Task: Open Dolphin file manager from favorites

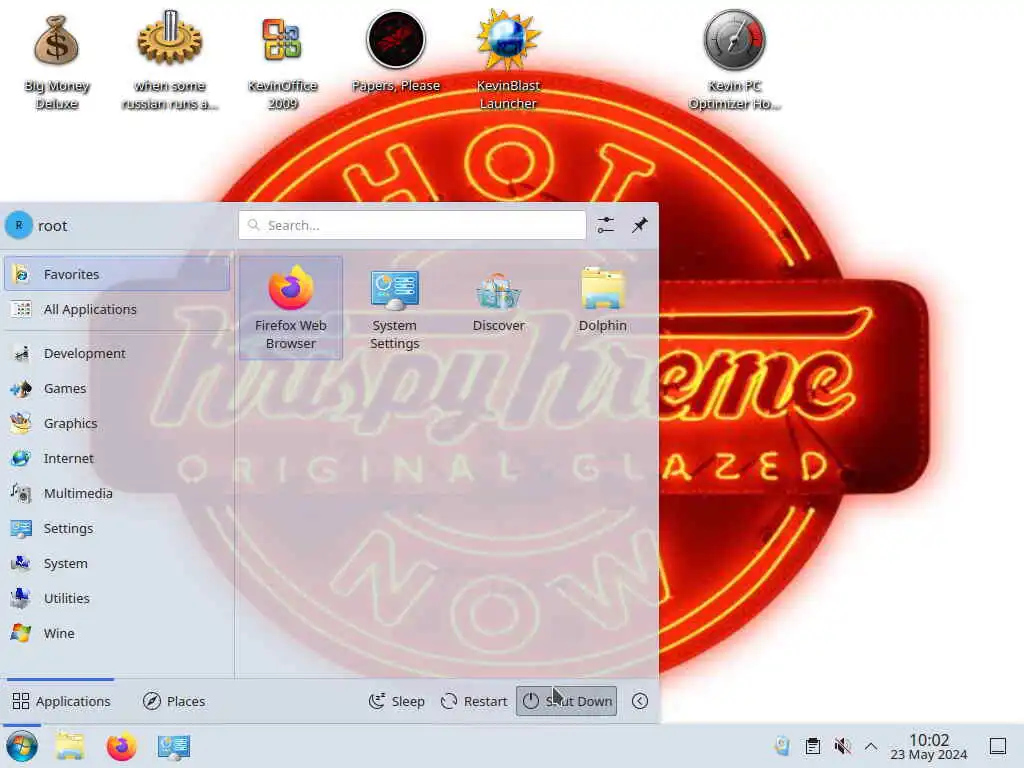Action: pyautogui.click(x=602, y=300)
